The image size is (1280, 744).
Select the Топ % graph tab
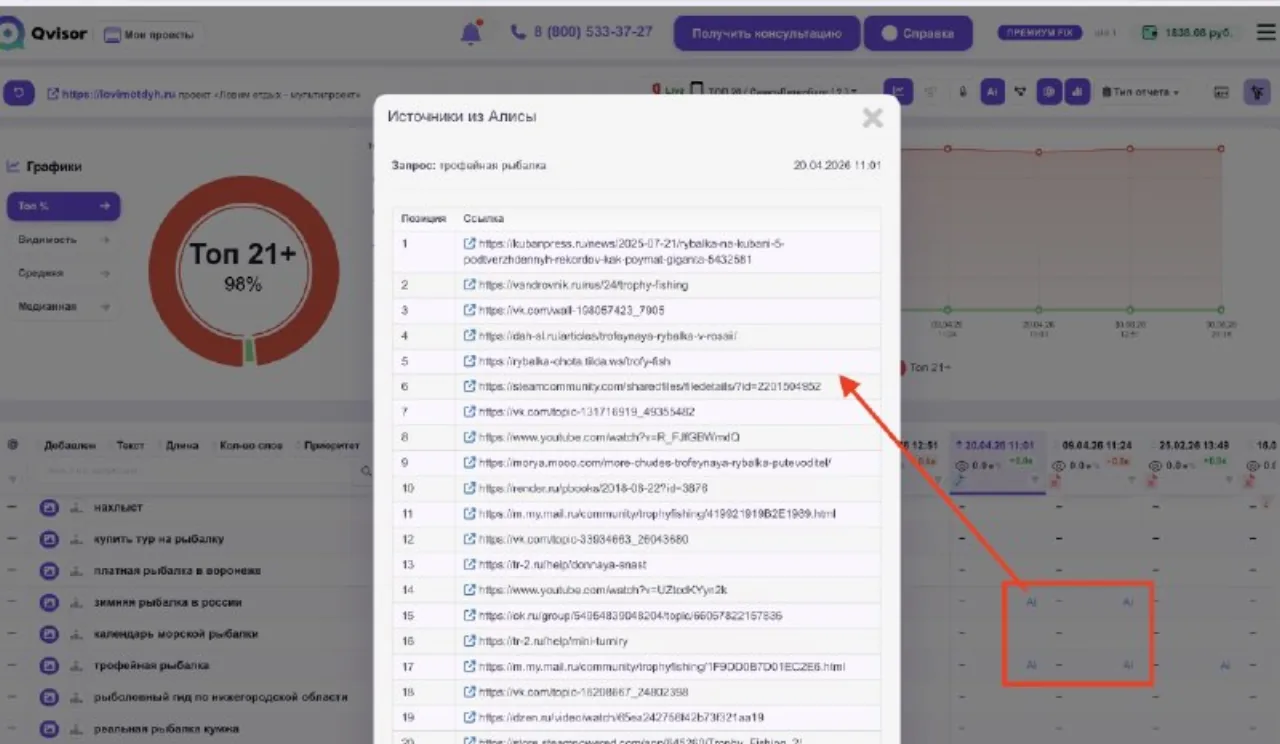click(63, 206)
